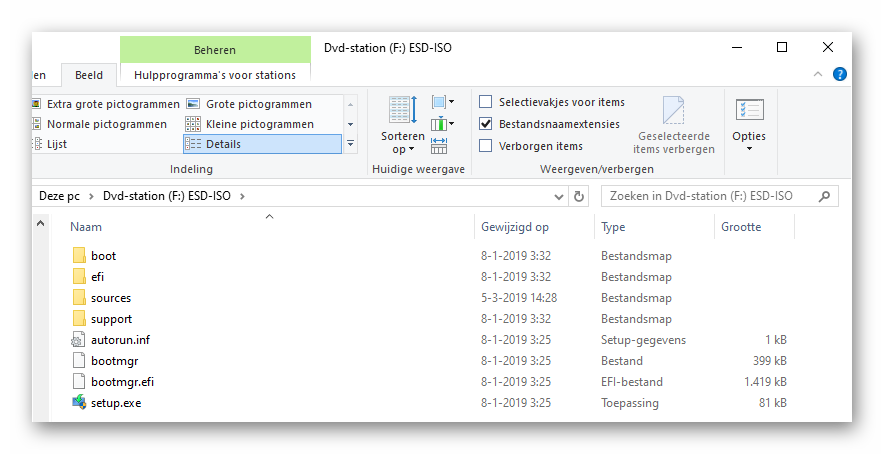Click Dvd-station (F:) ESD-ISO breadcrumb

tap(166, 196)
